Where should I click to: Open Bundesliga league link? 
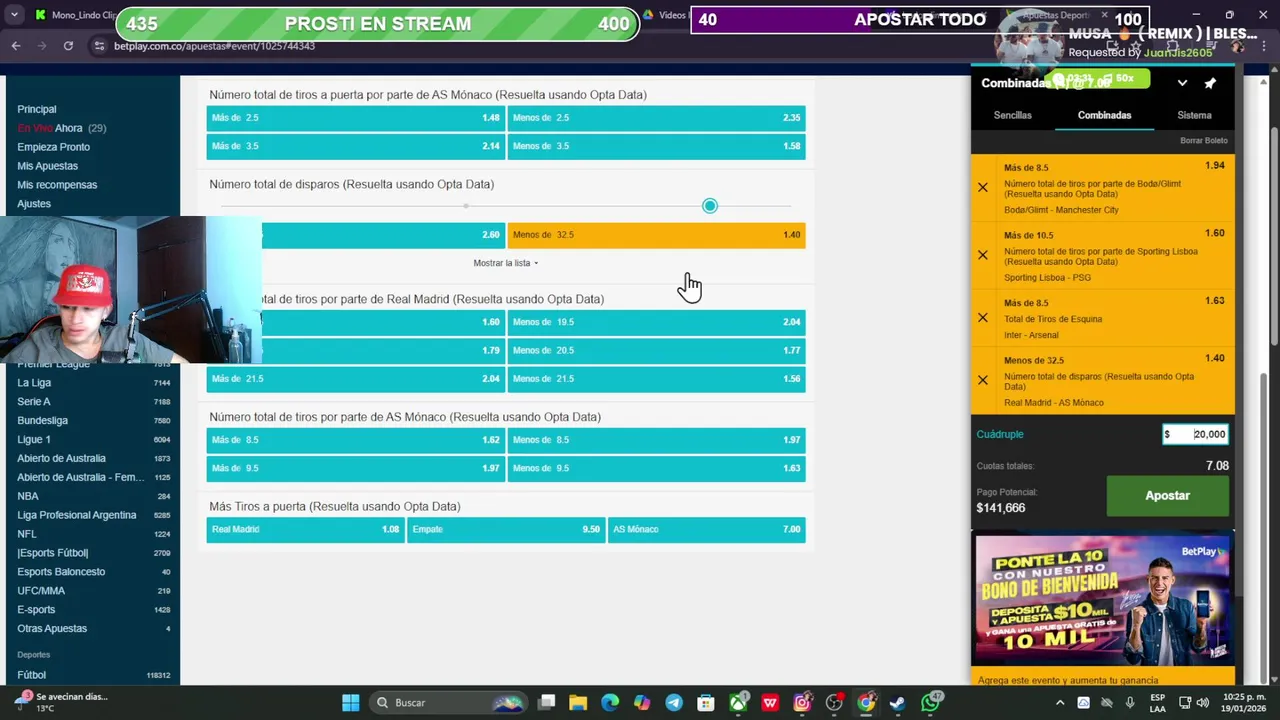[x=42, y=421]
